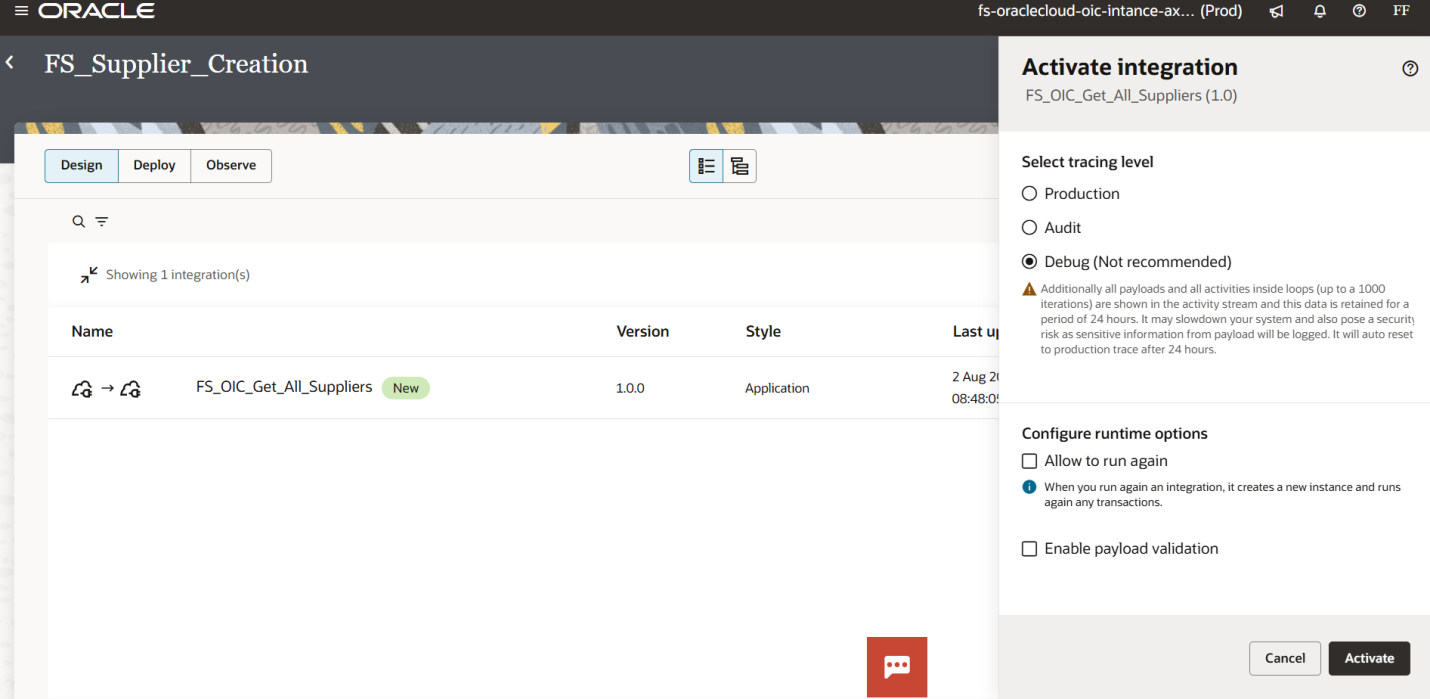Open the FF user profile menu
This screenshot has height=699, width=1430.
tap(1401, 11)
